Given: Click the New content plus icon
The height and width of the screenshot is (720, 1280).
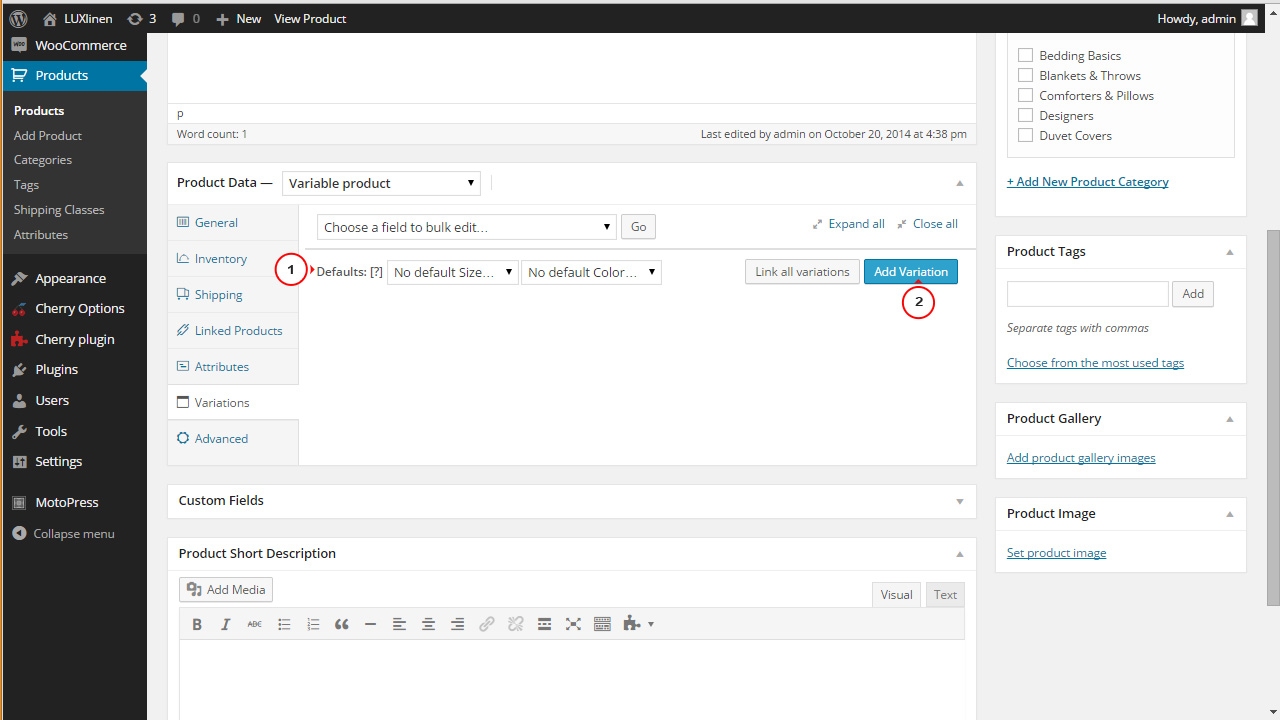Looking at the screenshot, I should [x=222, y=19].
